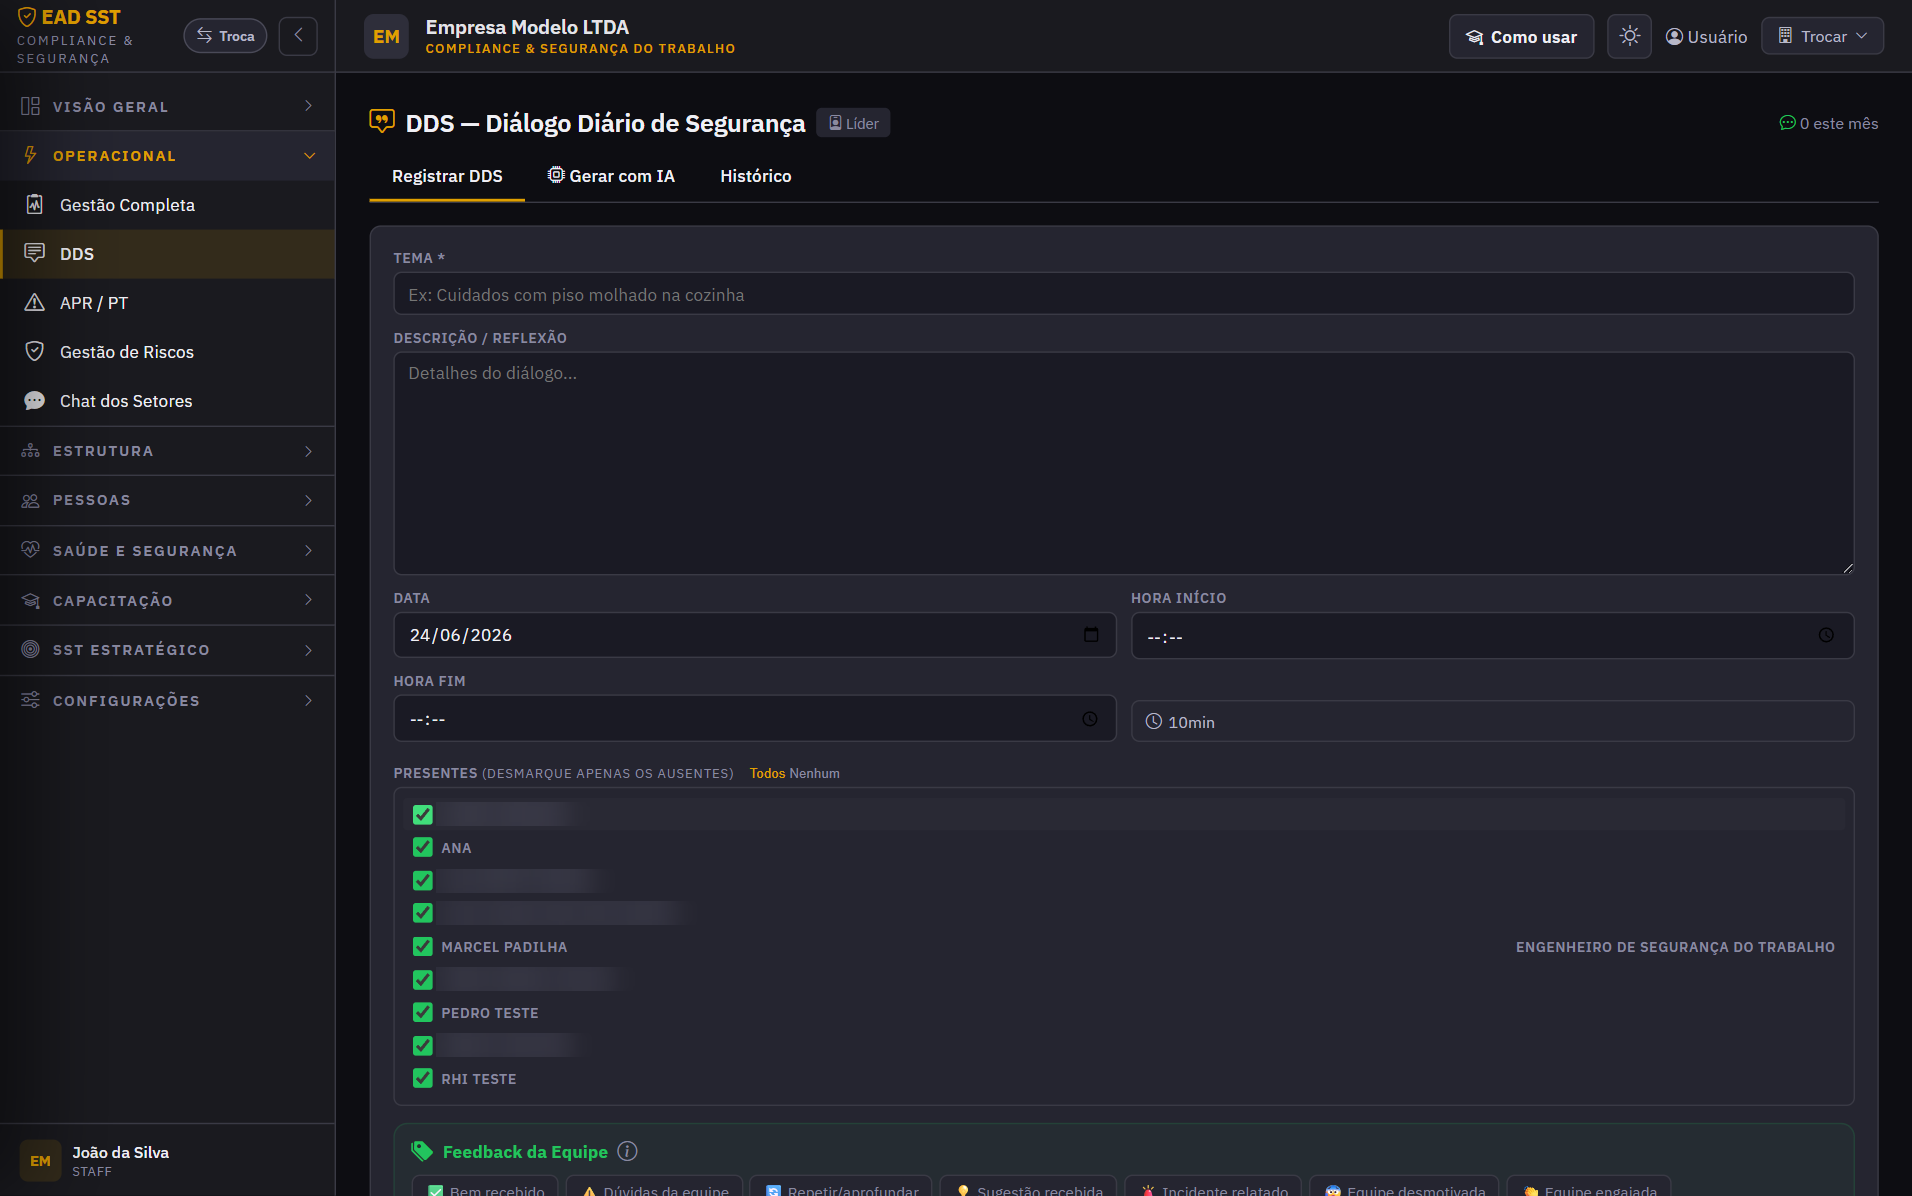The image size is (1912, 1196).
Task: Click the Líder role badge
Action: 853,123
